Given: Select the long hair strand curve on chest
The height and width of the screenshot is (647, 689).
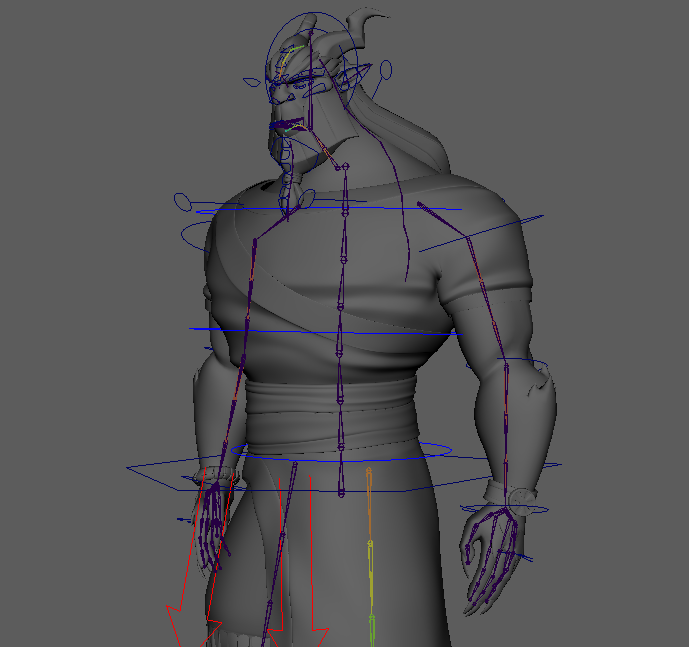Looking at the screenshot, I should (x=407, y=240).
